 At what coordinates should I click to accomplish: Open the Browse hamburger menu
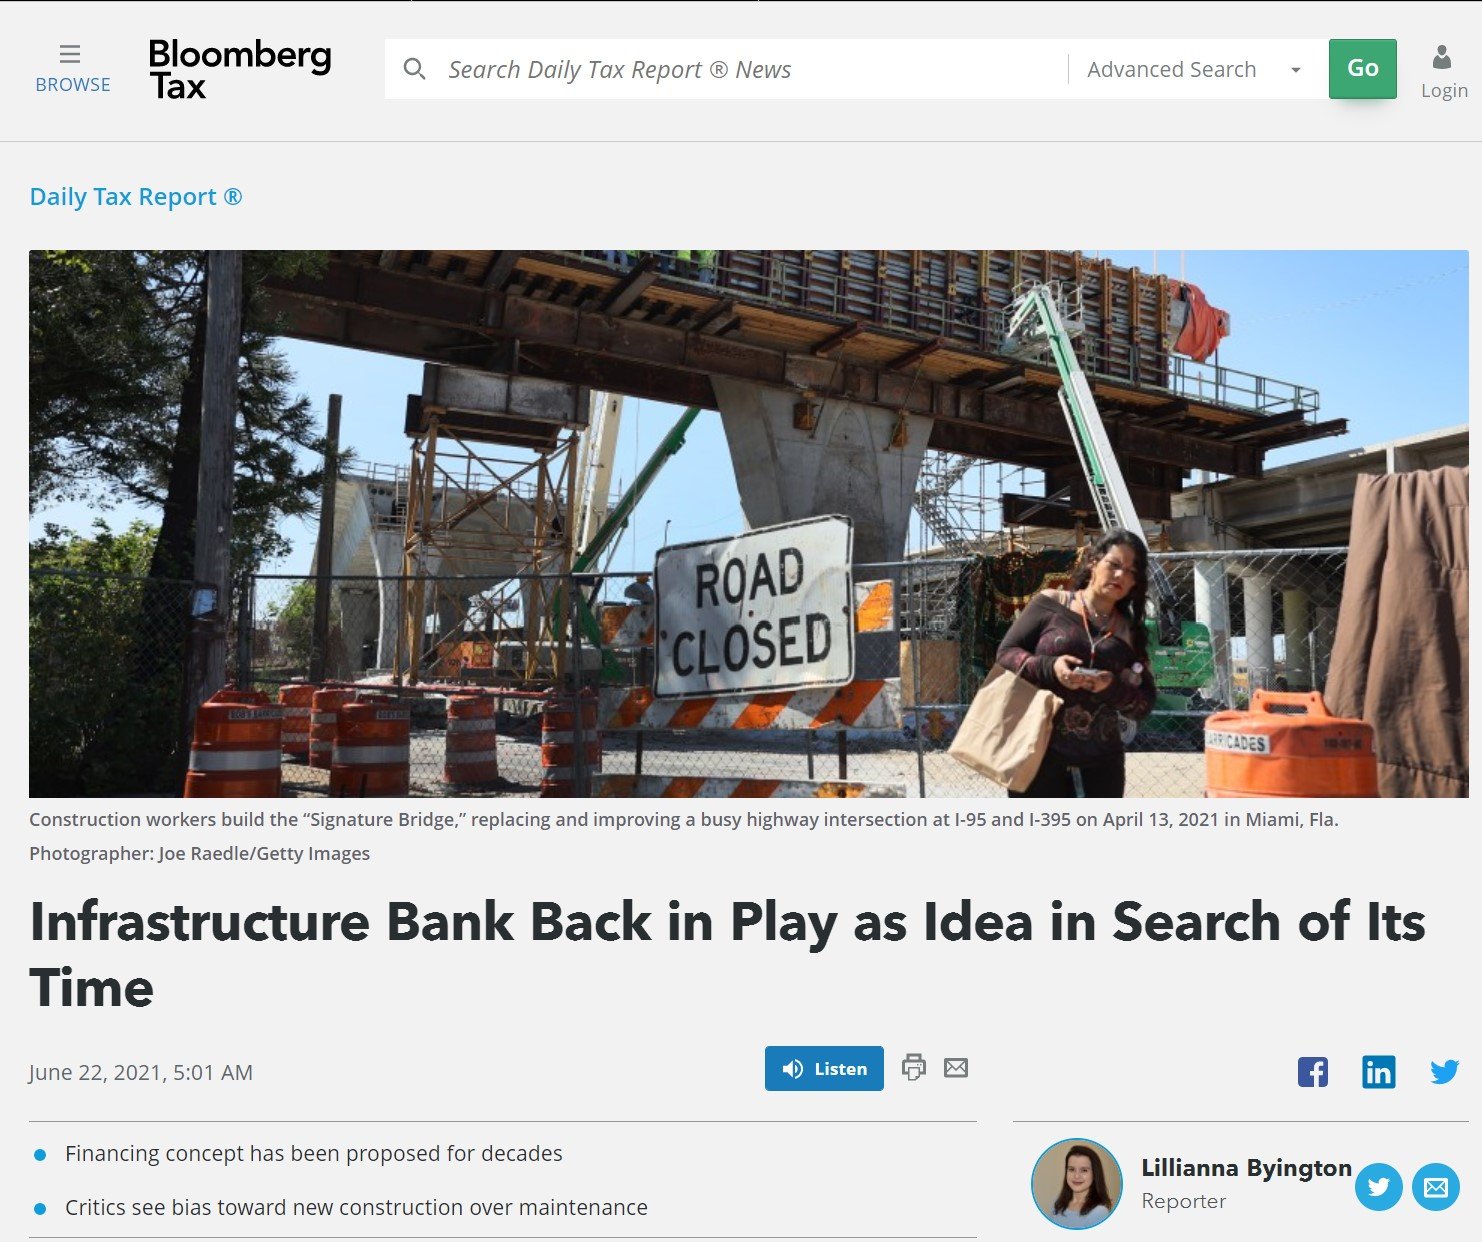[72, 68]
